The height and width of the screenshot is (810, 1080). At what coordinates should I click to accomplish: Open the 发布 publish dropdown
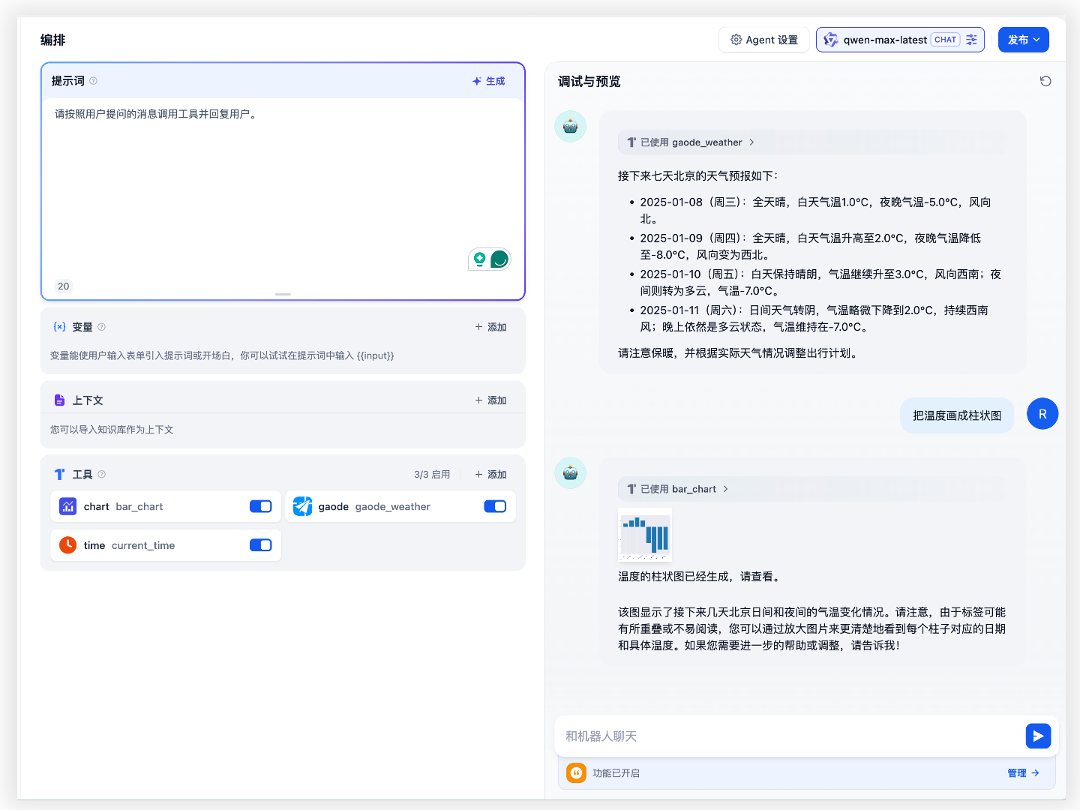[1023, 40]
